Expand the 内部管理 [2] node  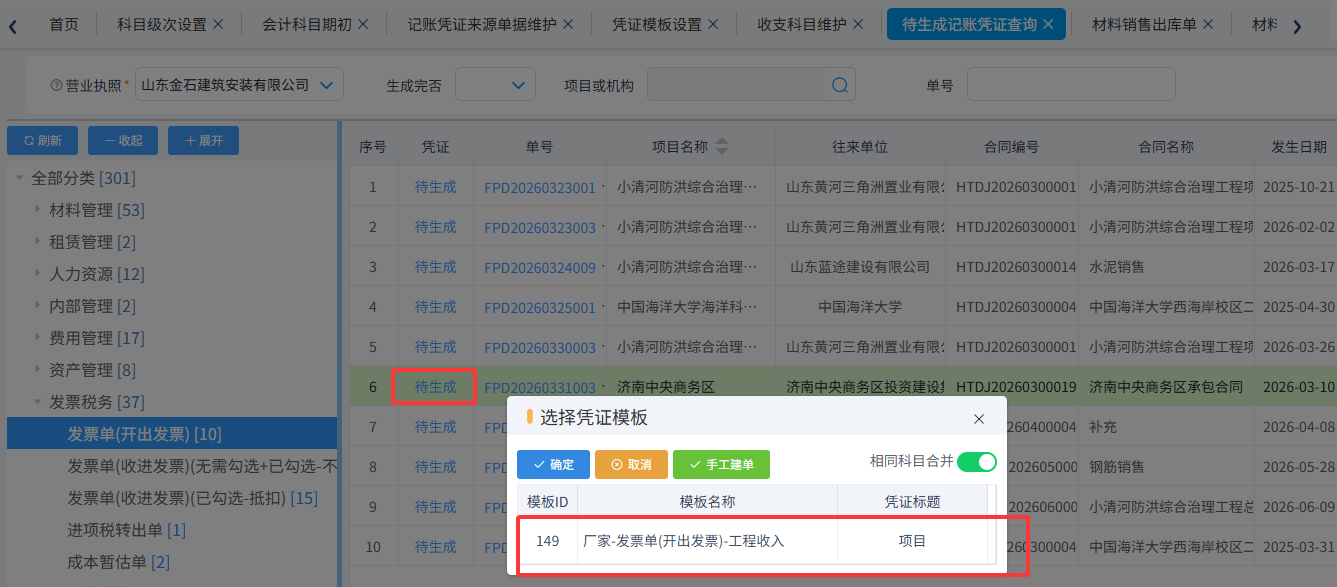38,306
